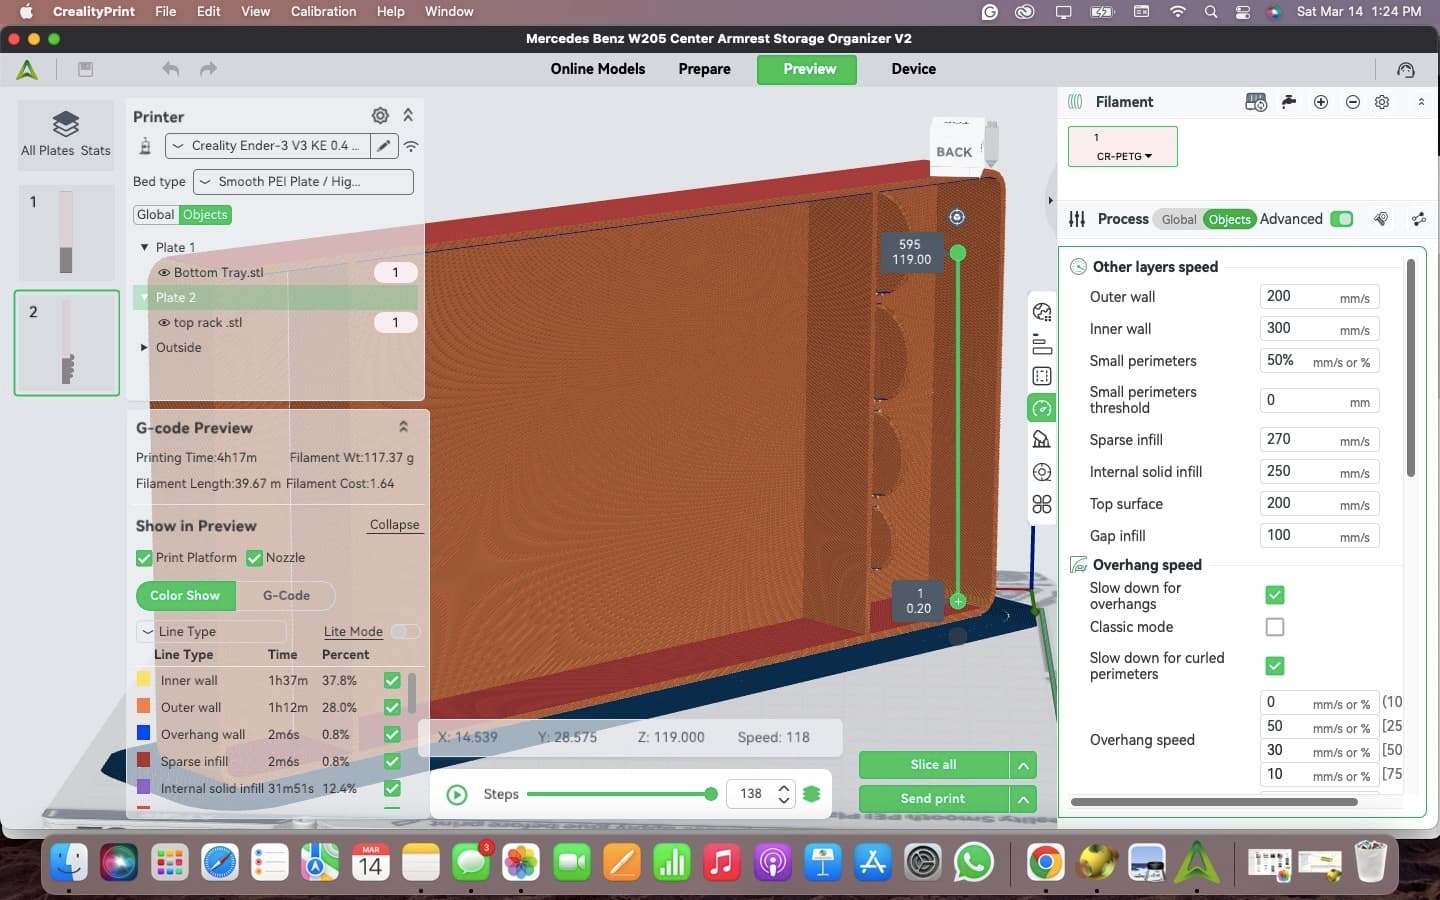1440x900 pixels.
Task: Toggle the Nozzle checkbox
Action: [x=254, y=558]
